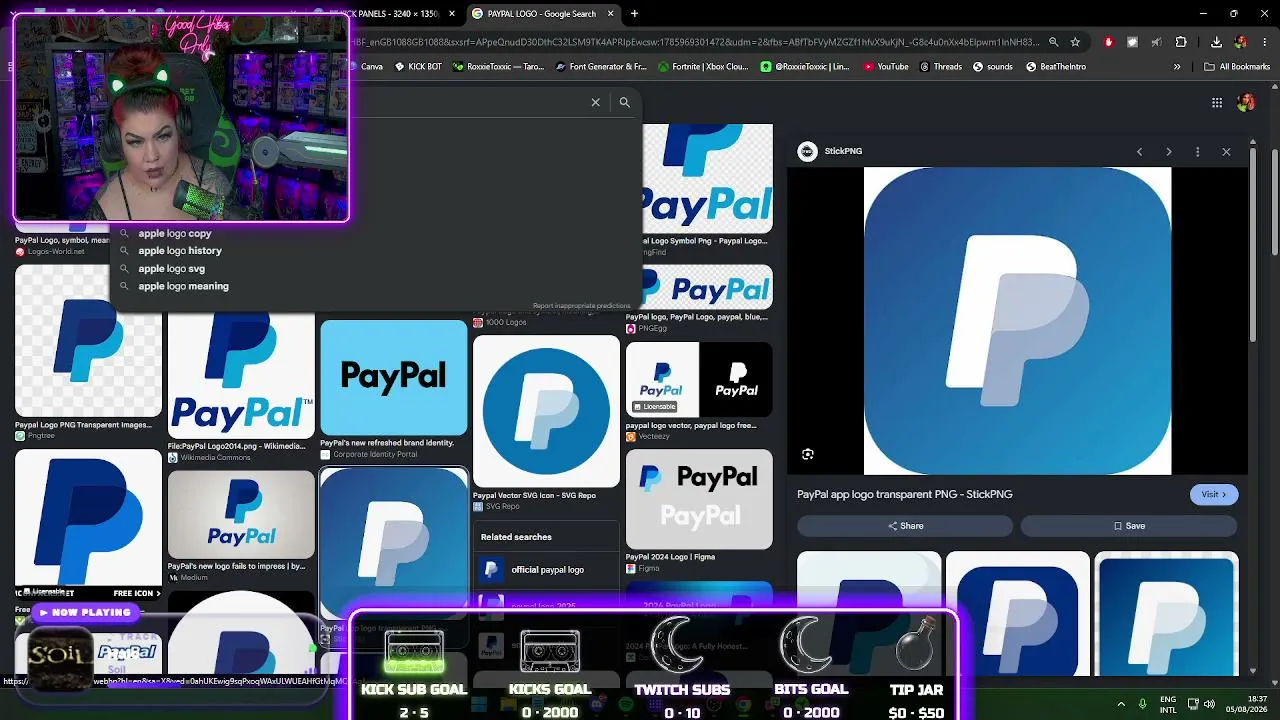Open the BeatTheIntro bookmark
The width and height of the screenshot is (1280, 720).
(x=1055, y=67)
